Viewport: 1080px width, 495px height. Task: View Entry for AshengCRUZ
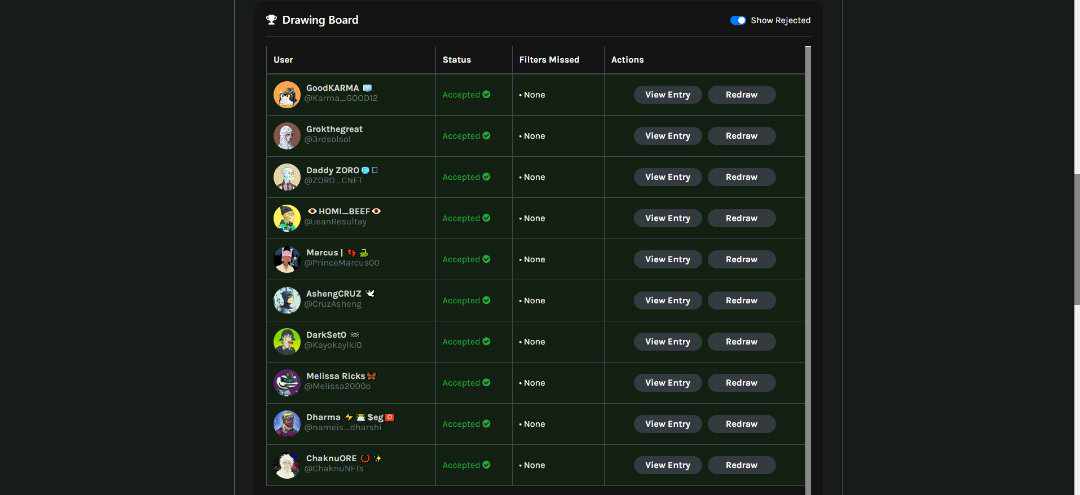667,301
